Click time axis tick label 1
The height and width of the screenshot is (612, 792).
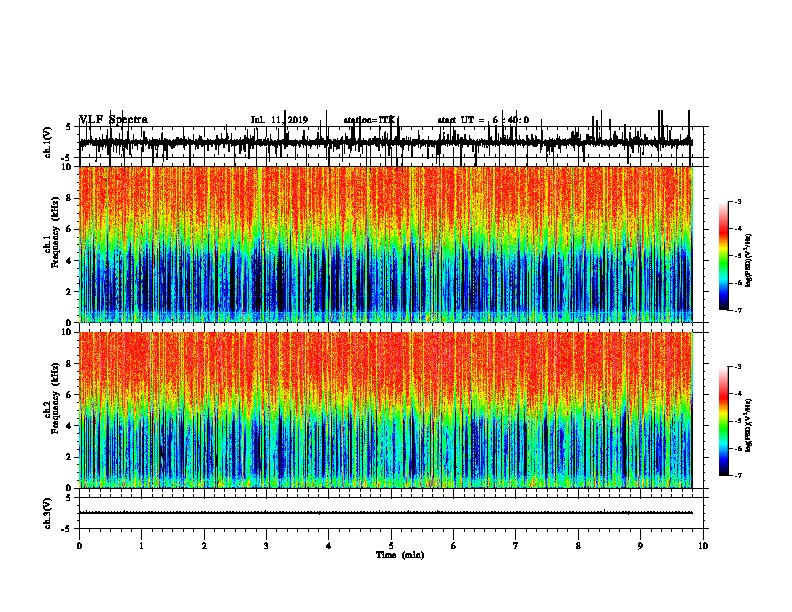pyautogui.click(x=141, y=546)
